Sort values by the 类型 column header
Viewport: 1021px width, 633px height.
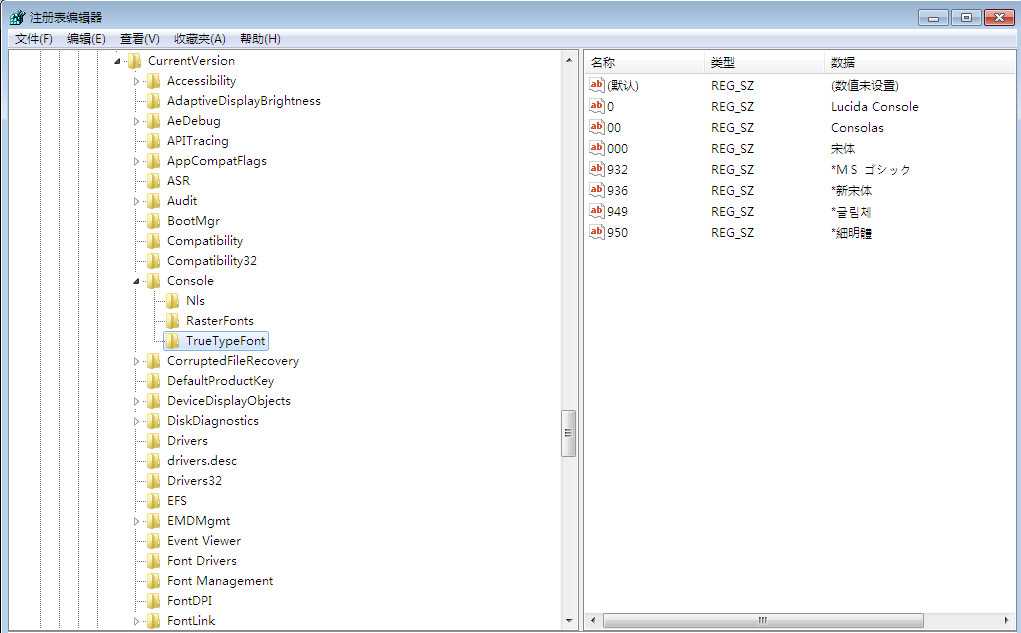click(x=765, y=63)
